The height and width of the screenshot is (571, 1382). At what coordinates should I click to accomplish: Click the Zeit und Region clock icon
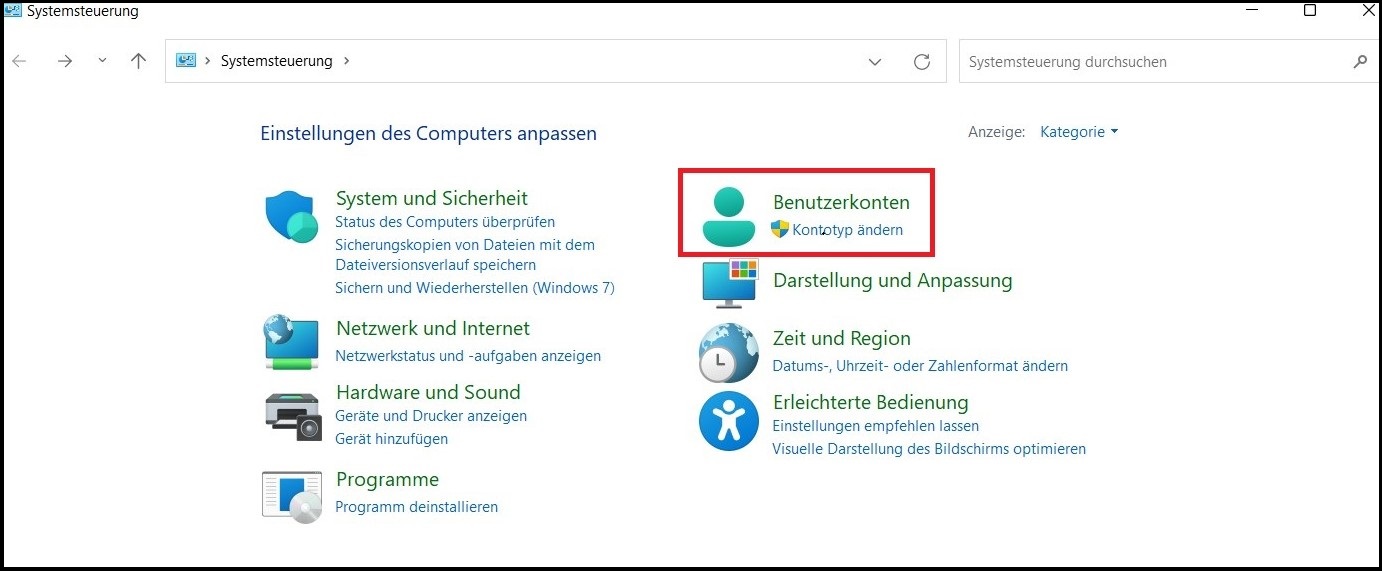click(728, 353)
